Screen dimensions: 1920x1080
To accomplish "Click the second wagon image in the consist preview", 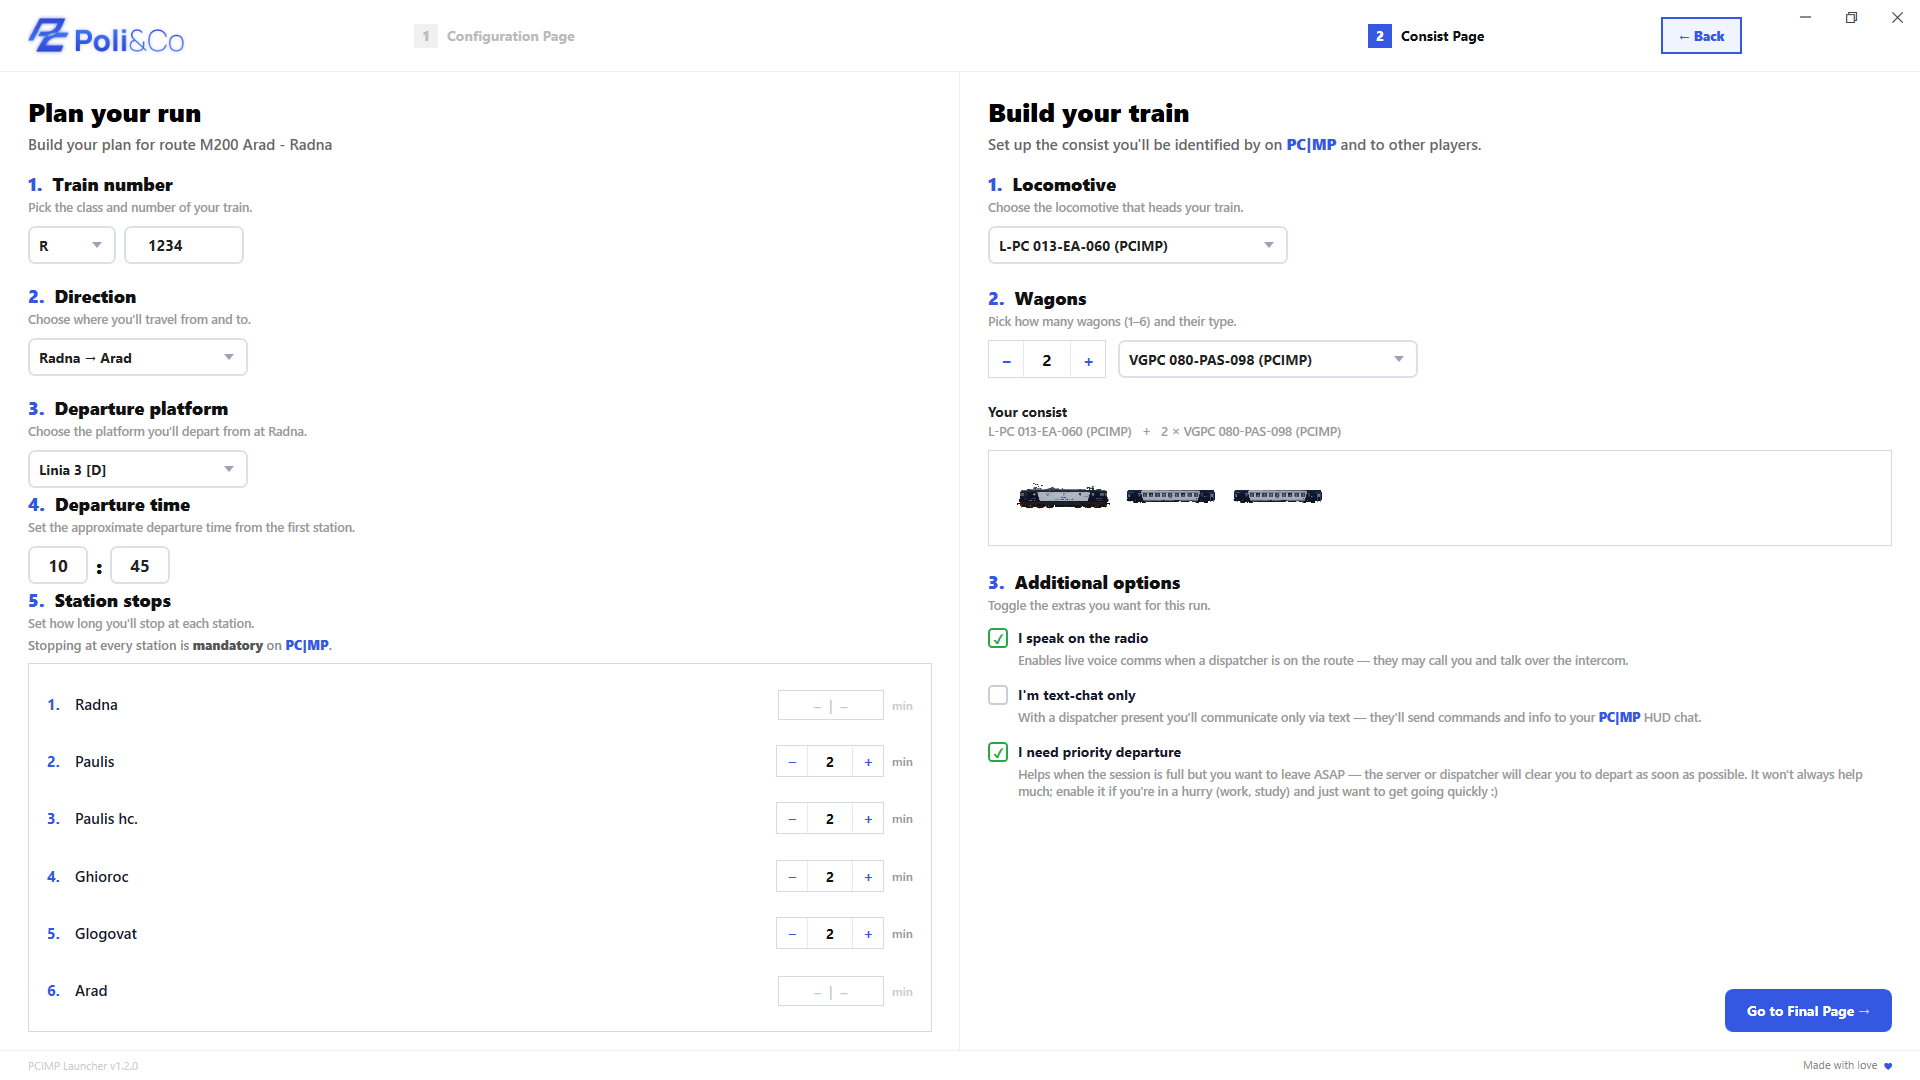I will 1278,496.
